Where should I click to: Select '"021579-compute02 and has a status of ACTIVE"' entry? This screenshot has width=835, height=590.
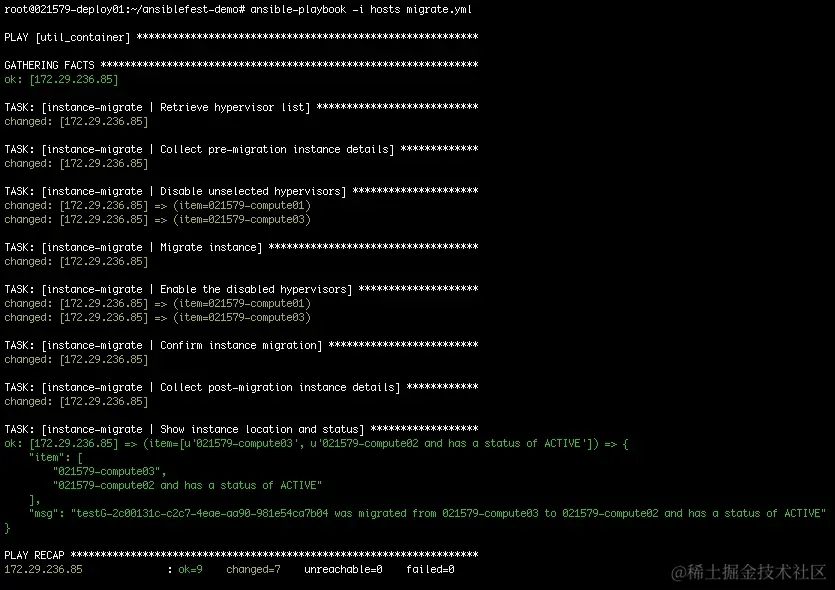(187, 486)
